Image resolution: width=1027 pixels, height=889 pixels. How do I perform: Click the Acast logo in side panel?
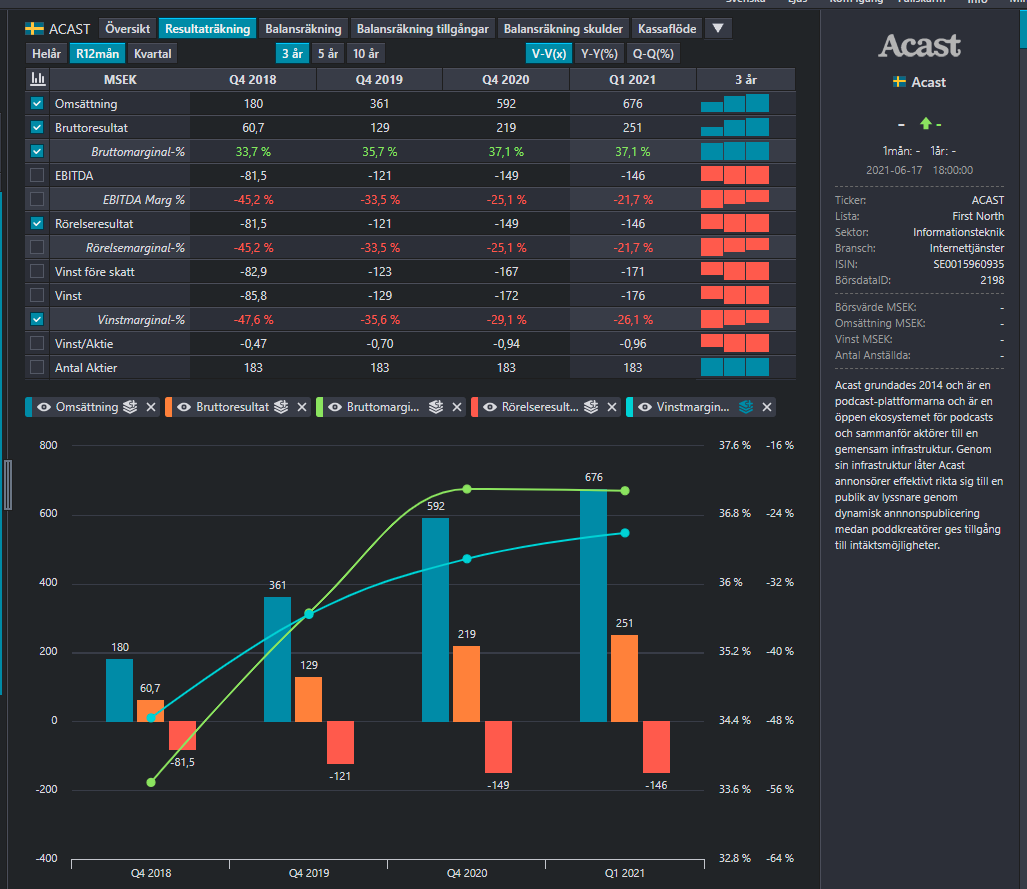coord(920,46)
